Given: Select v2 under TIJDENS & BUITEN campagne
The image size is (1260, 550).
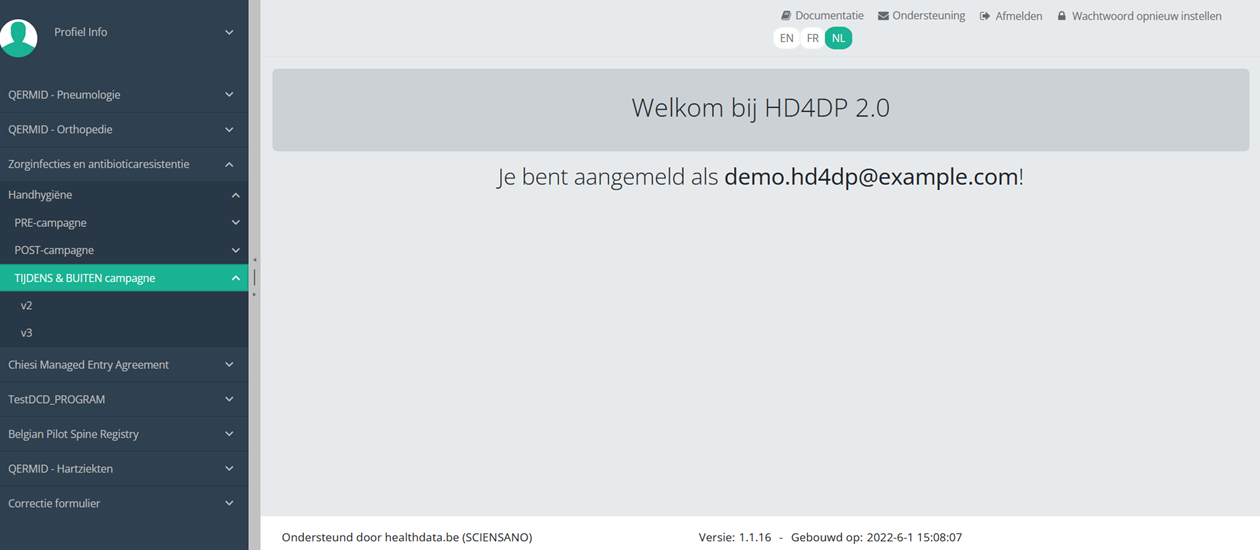Looking at the screenshot, I should tap(27, 305).
